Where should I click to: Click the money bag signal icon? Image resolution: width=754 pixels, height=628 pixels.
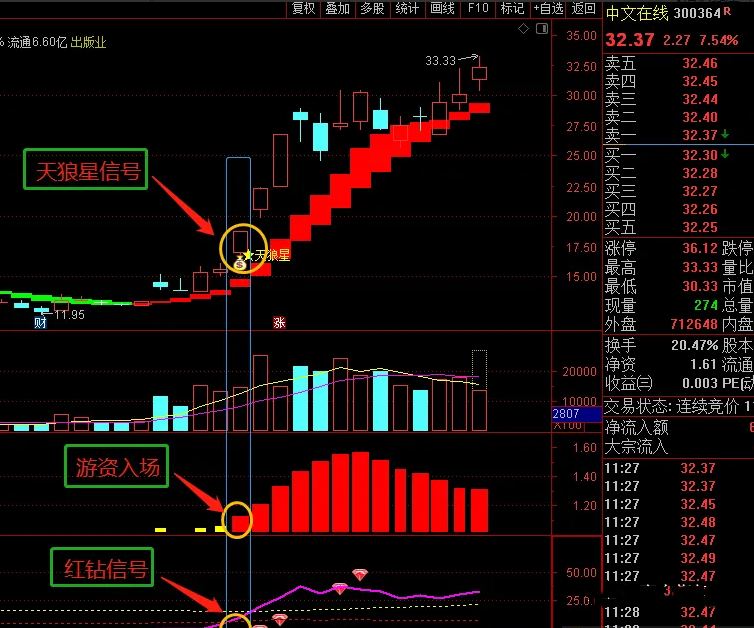pyautogui.click(x=241, y=263)
